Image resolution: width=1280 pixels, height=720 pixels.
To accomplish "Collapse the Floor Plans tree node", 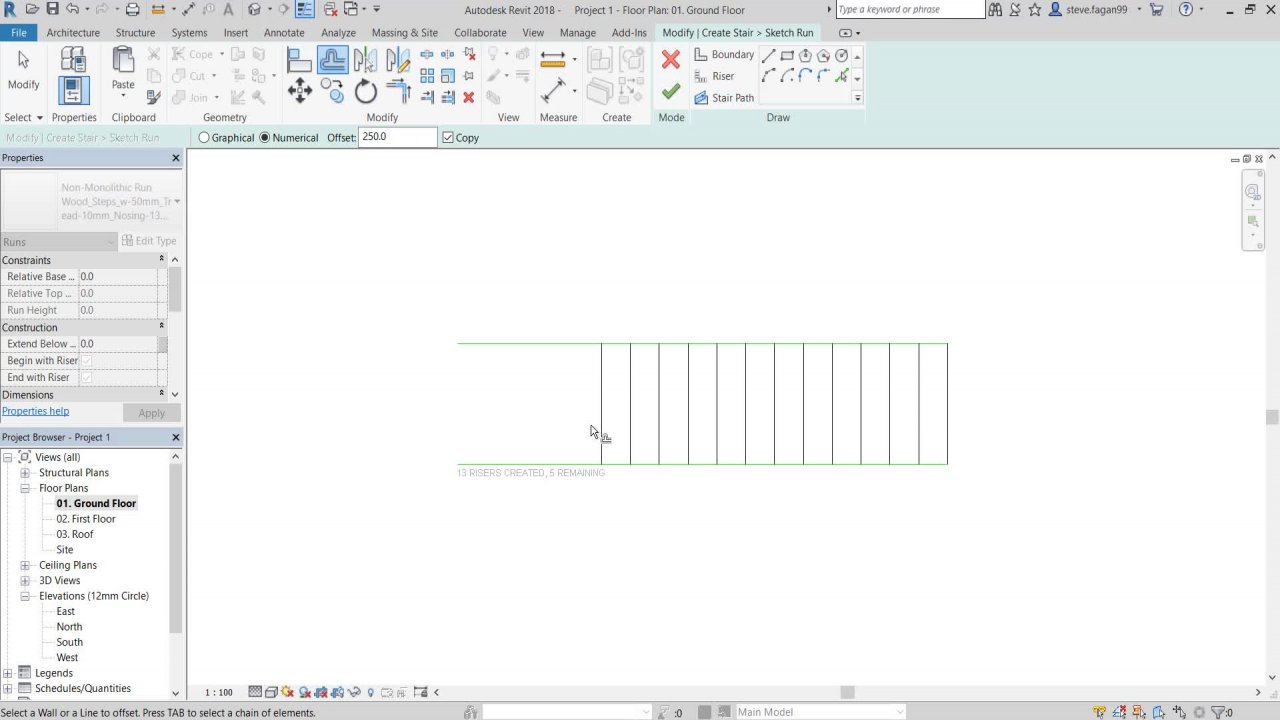I will coord(25,488).
